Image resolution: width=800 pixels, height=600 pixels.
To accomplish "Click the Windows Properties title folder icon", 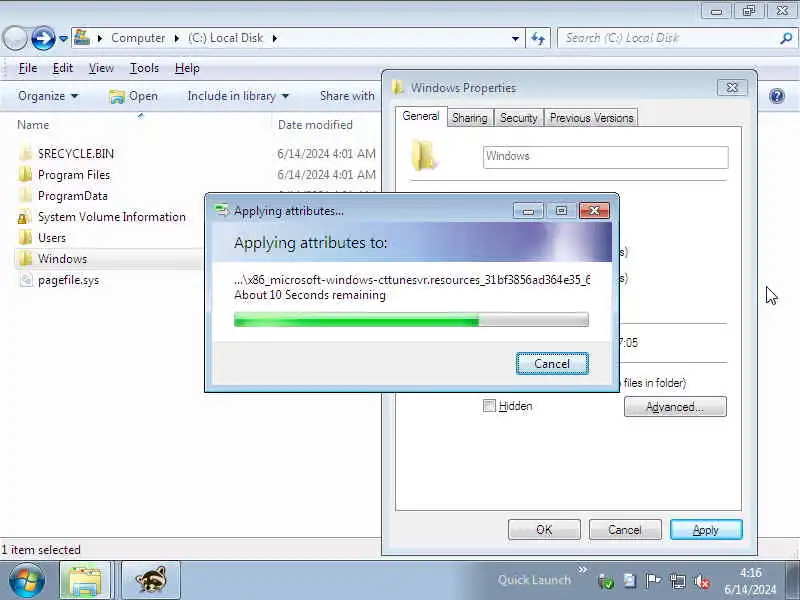I will [398, 88].
